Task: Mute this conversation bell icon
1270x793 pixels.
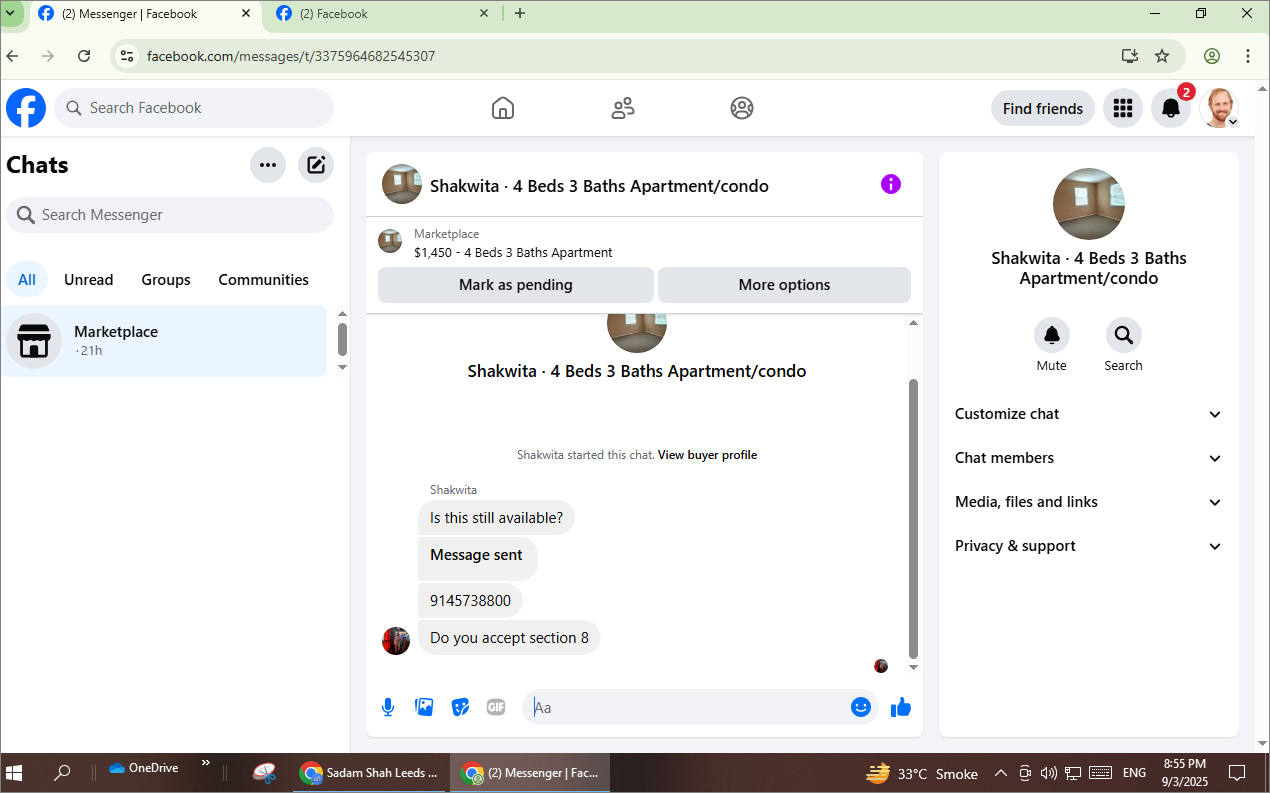Action: click(x=1052, y=335)
